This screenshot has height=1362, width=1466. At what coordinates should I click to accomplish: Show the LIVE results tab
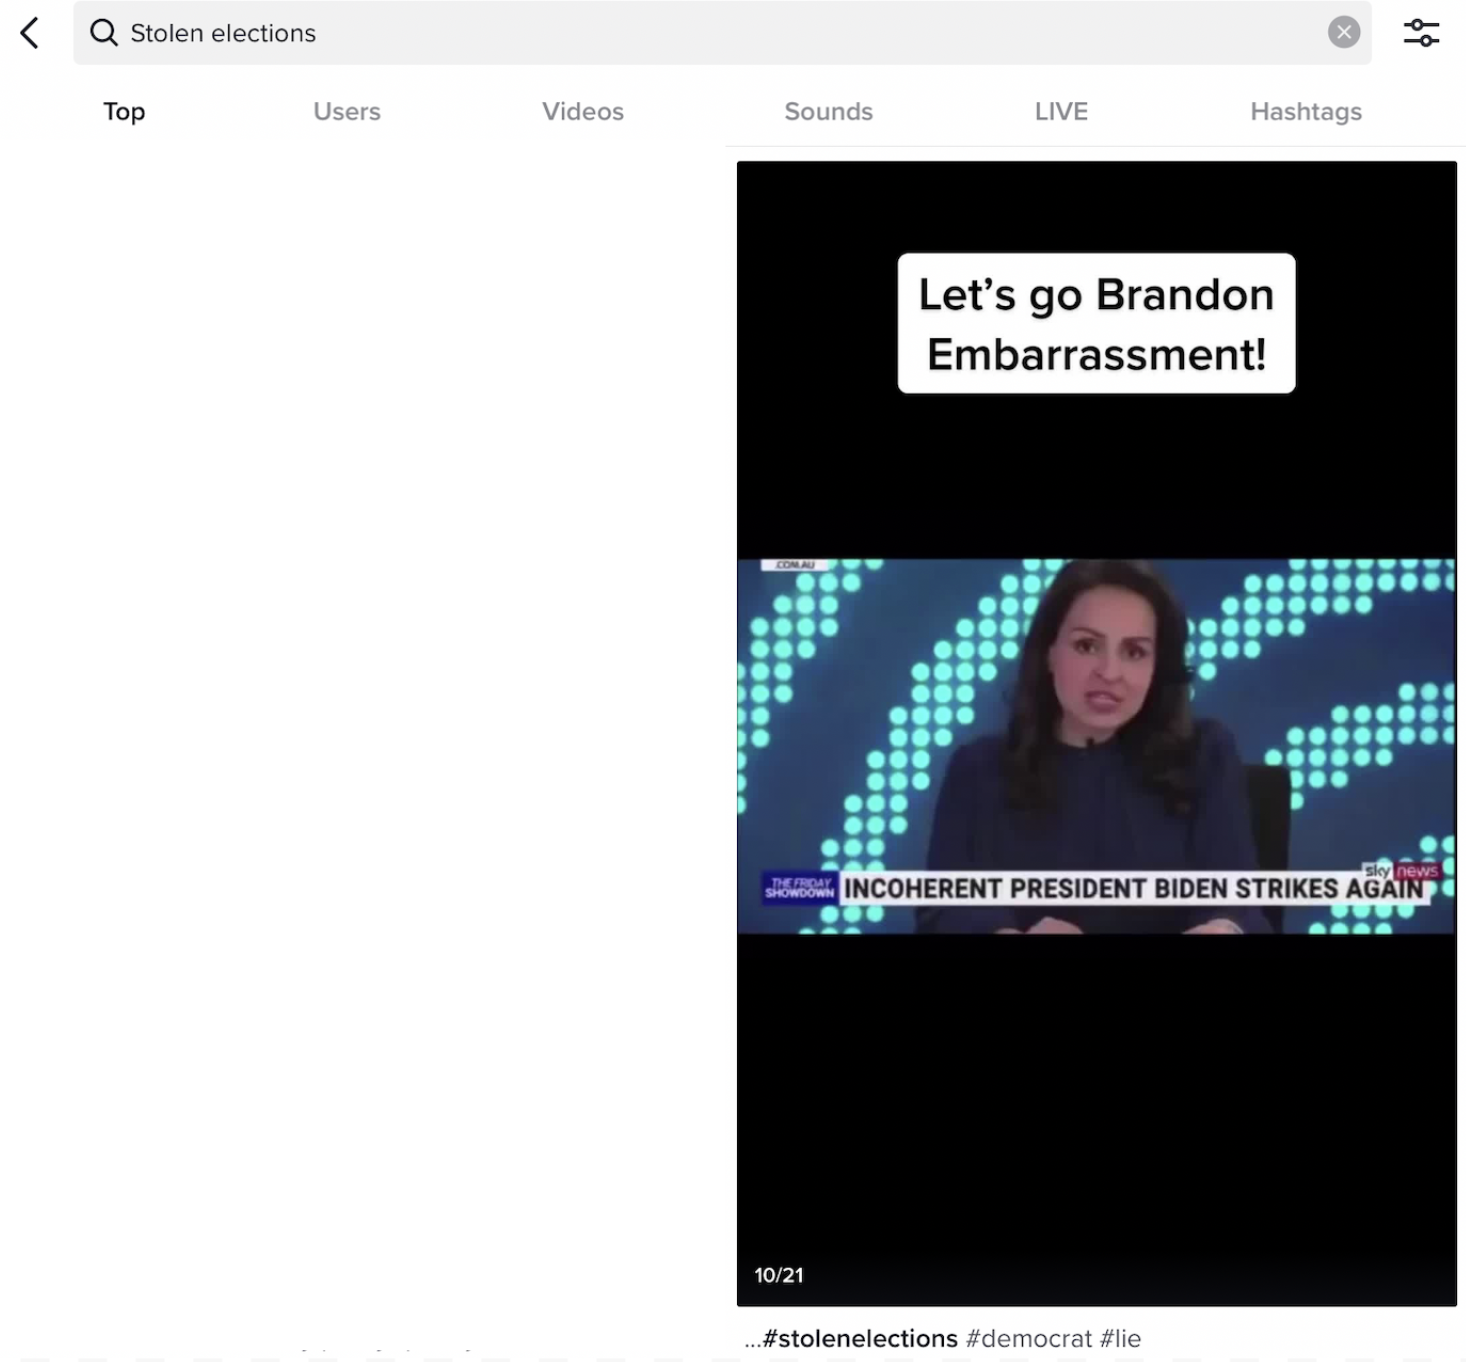tap(1060, 112)
